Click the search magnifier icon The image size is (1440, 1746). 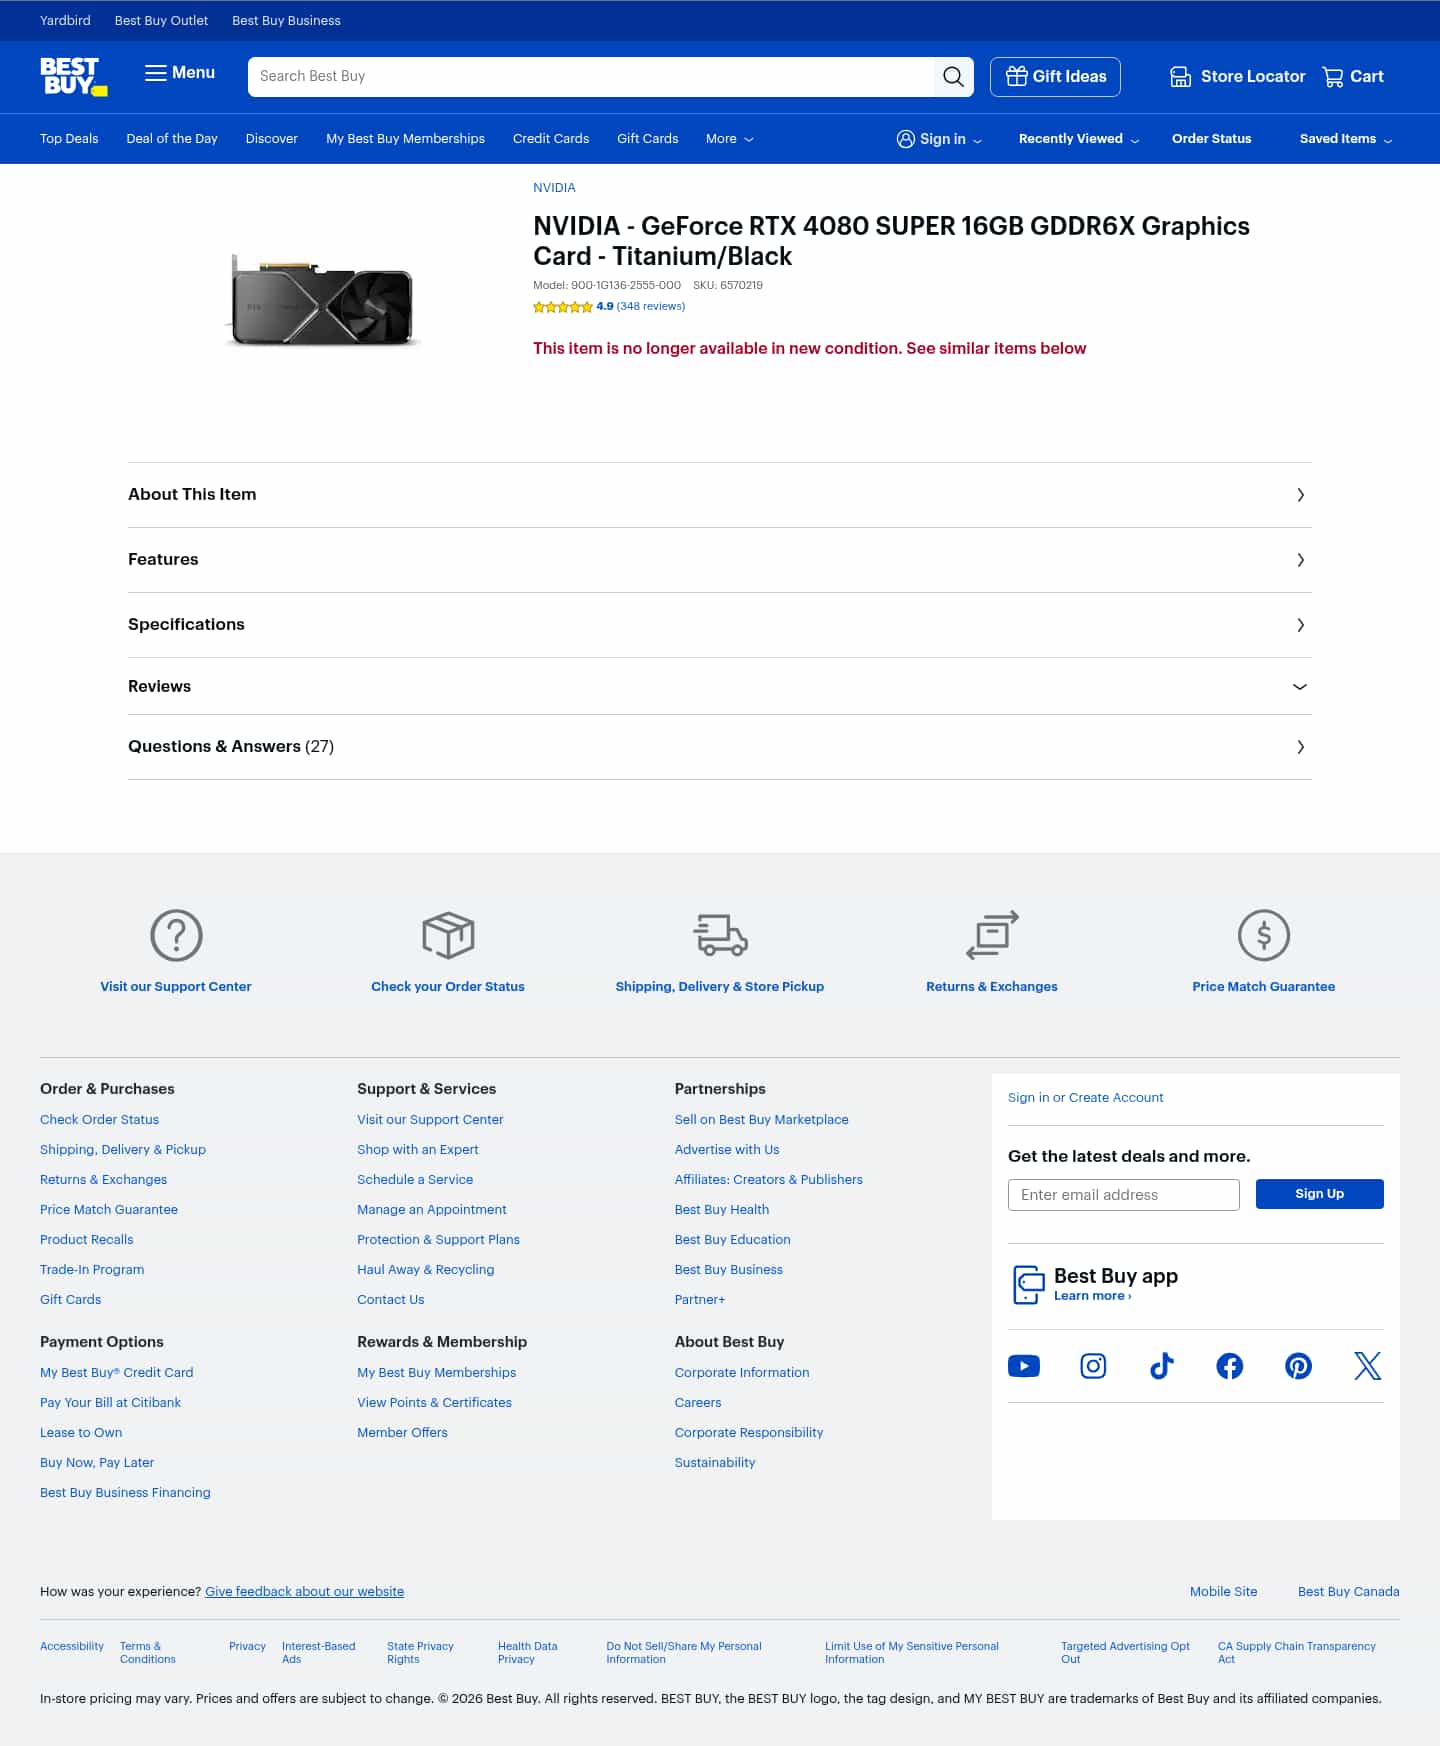(x=953, y=77)
